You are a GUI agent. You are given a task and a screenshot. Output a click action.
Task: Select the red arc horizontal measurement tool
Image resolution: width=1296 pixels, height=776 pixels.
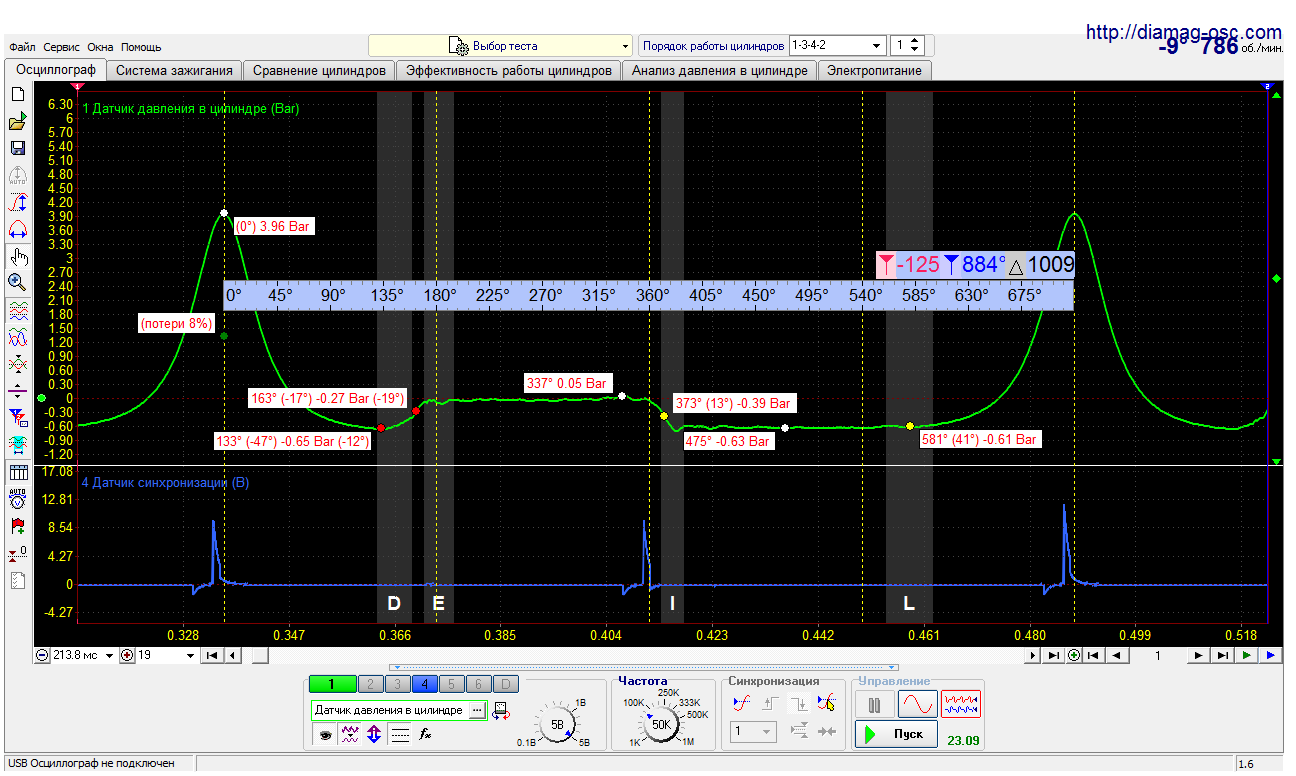pyautogui.click(x=17, y=229)
